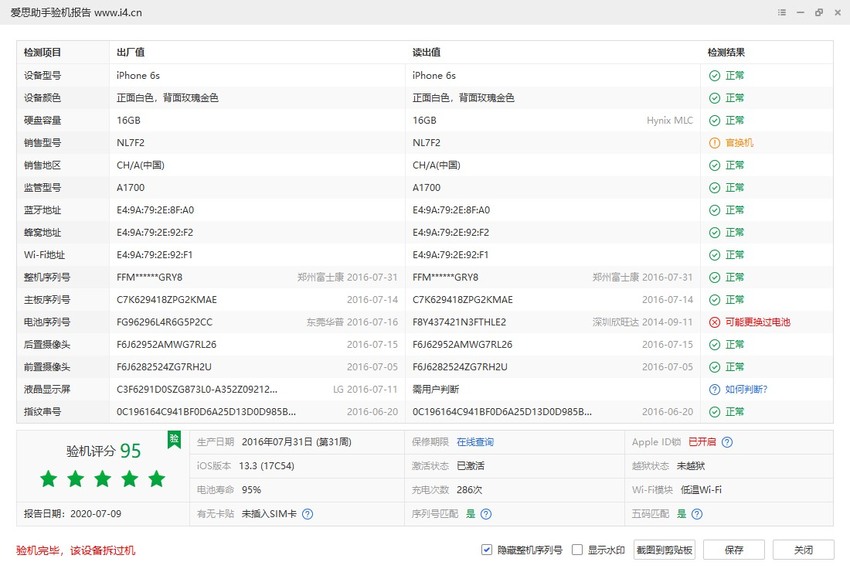Click the red X icon beside 可能更换过电池
The height and width of the screenshot is (579, 850).
(x=714, y=323)
